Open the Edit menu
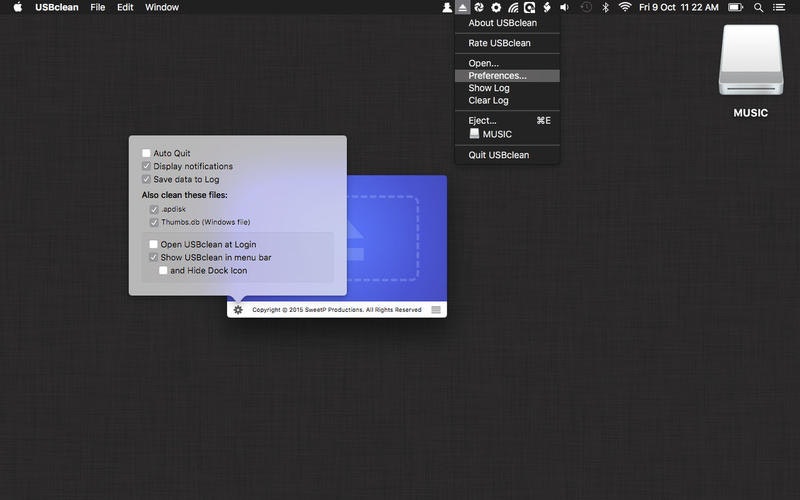800x500 pixels. (x=125, y=7)
